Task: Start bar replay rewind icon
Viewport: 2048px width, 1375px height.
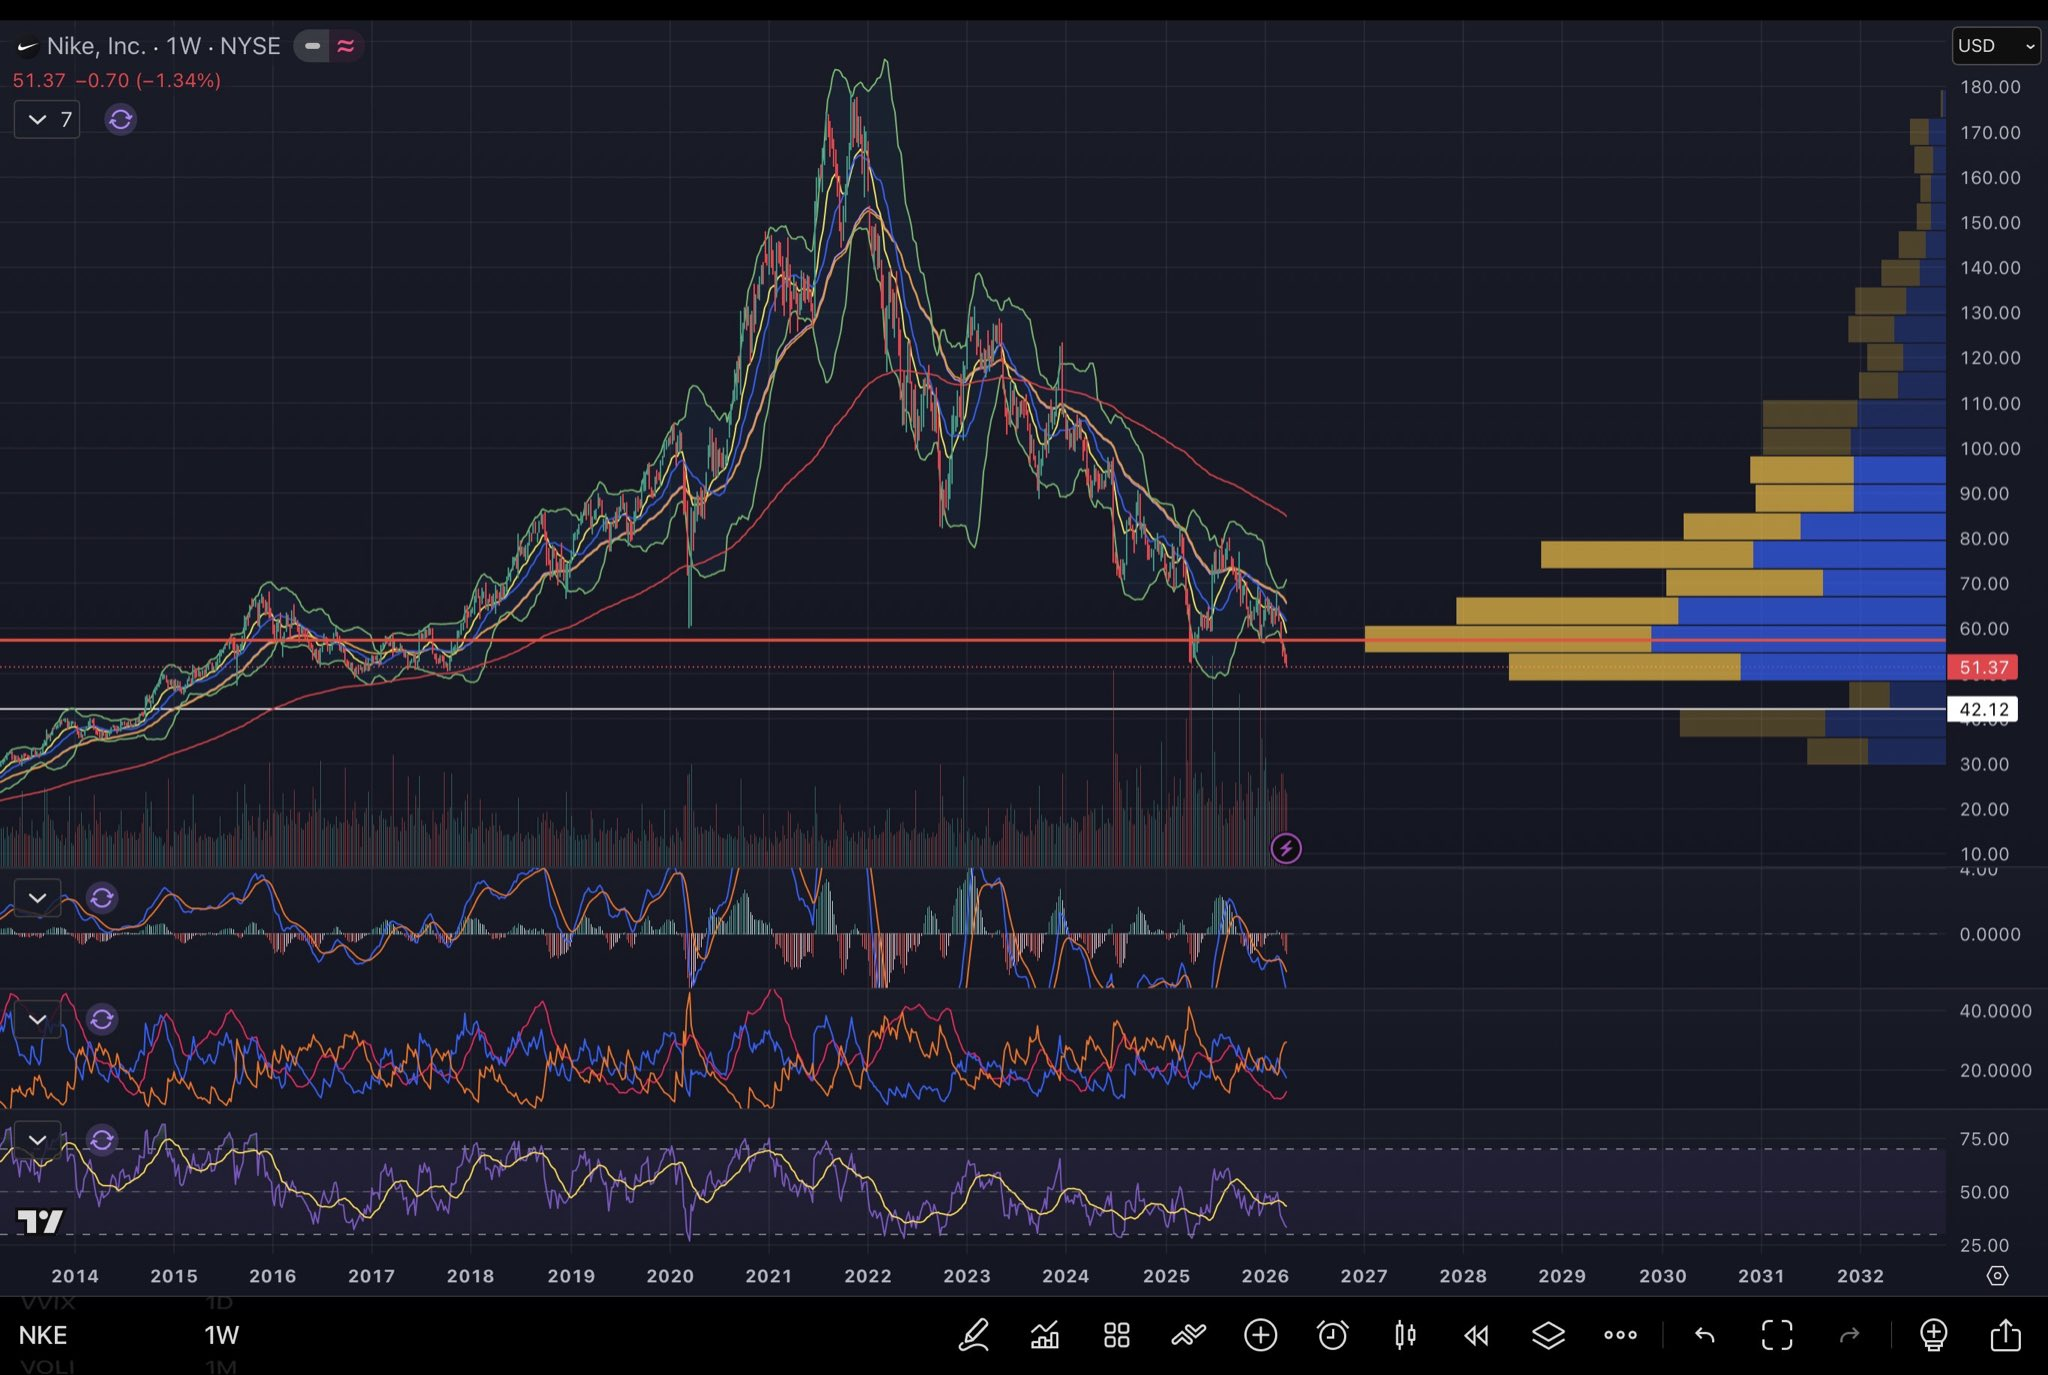Action: (1476, 1335)
